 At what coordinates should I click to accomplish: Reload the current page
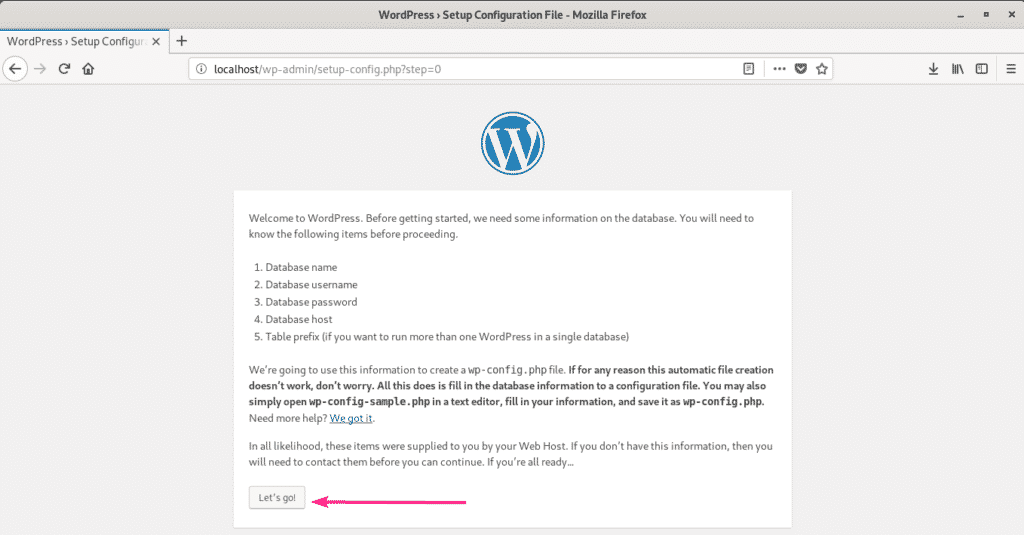64,69
